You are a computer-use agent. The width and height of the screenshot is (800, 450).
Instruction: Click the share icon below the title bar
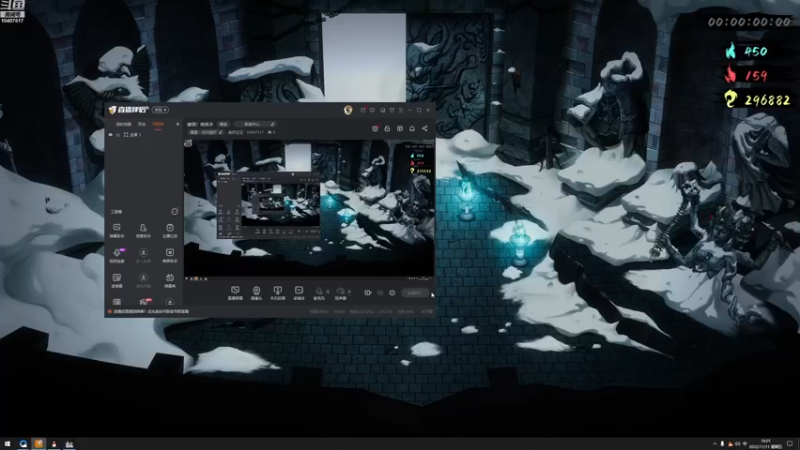pyautogui.click(x=424, y=129)
